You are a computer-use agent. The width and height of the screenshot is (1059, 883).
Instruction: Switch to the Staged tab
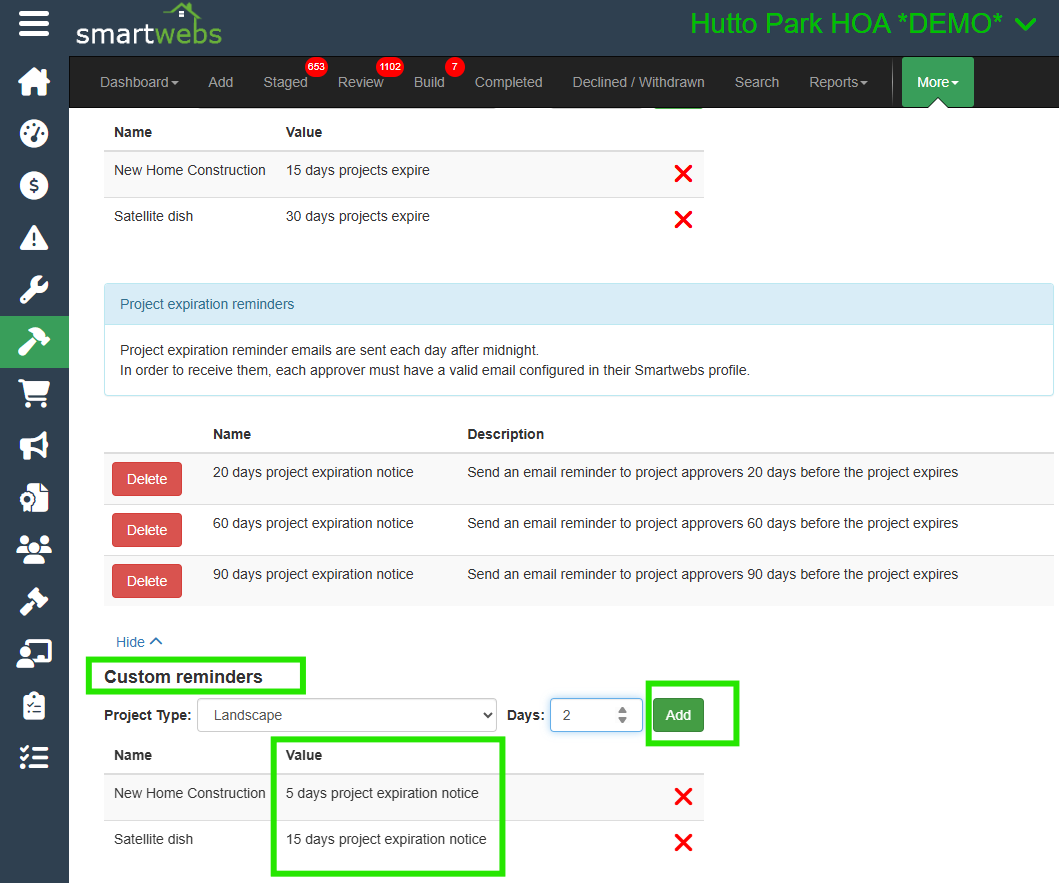285,82
